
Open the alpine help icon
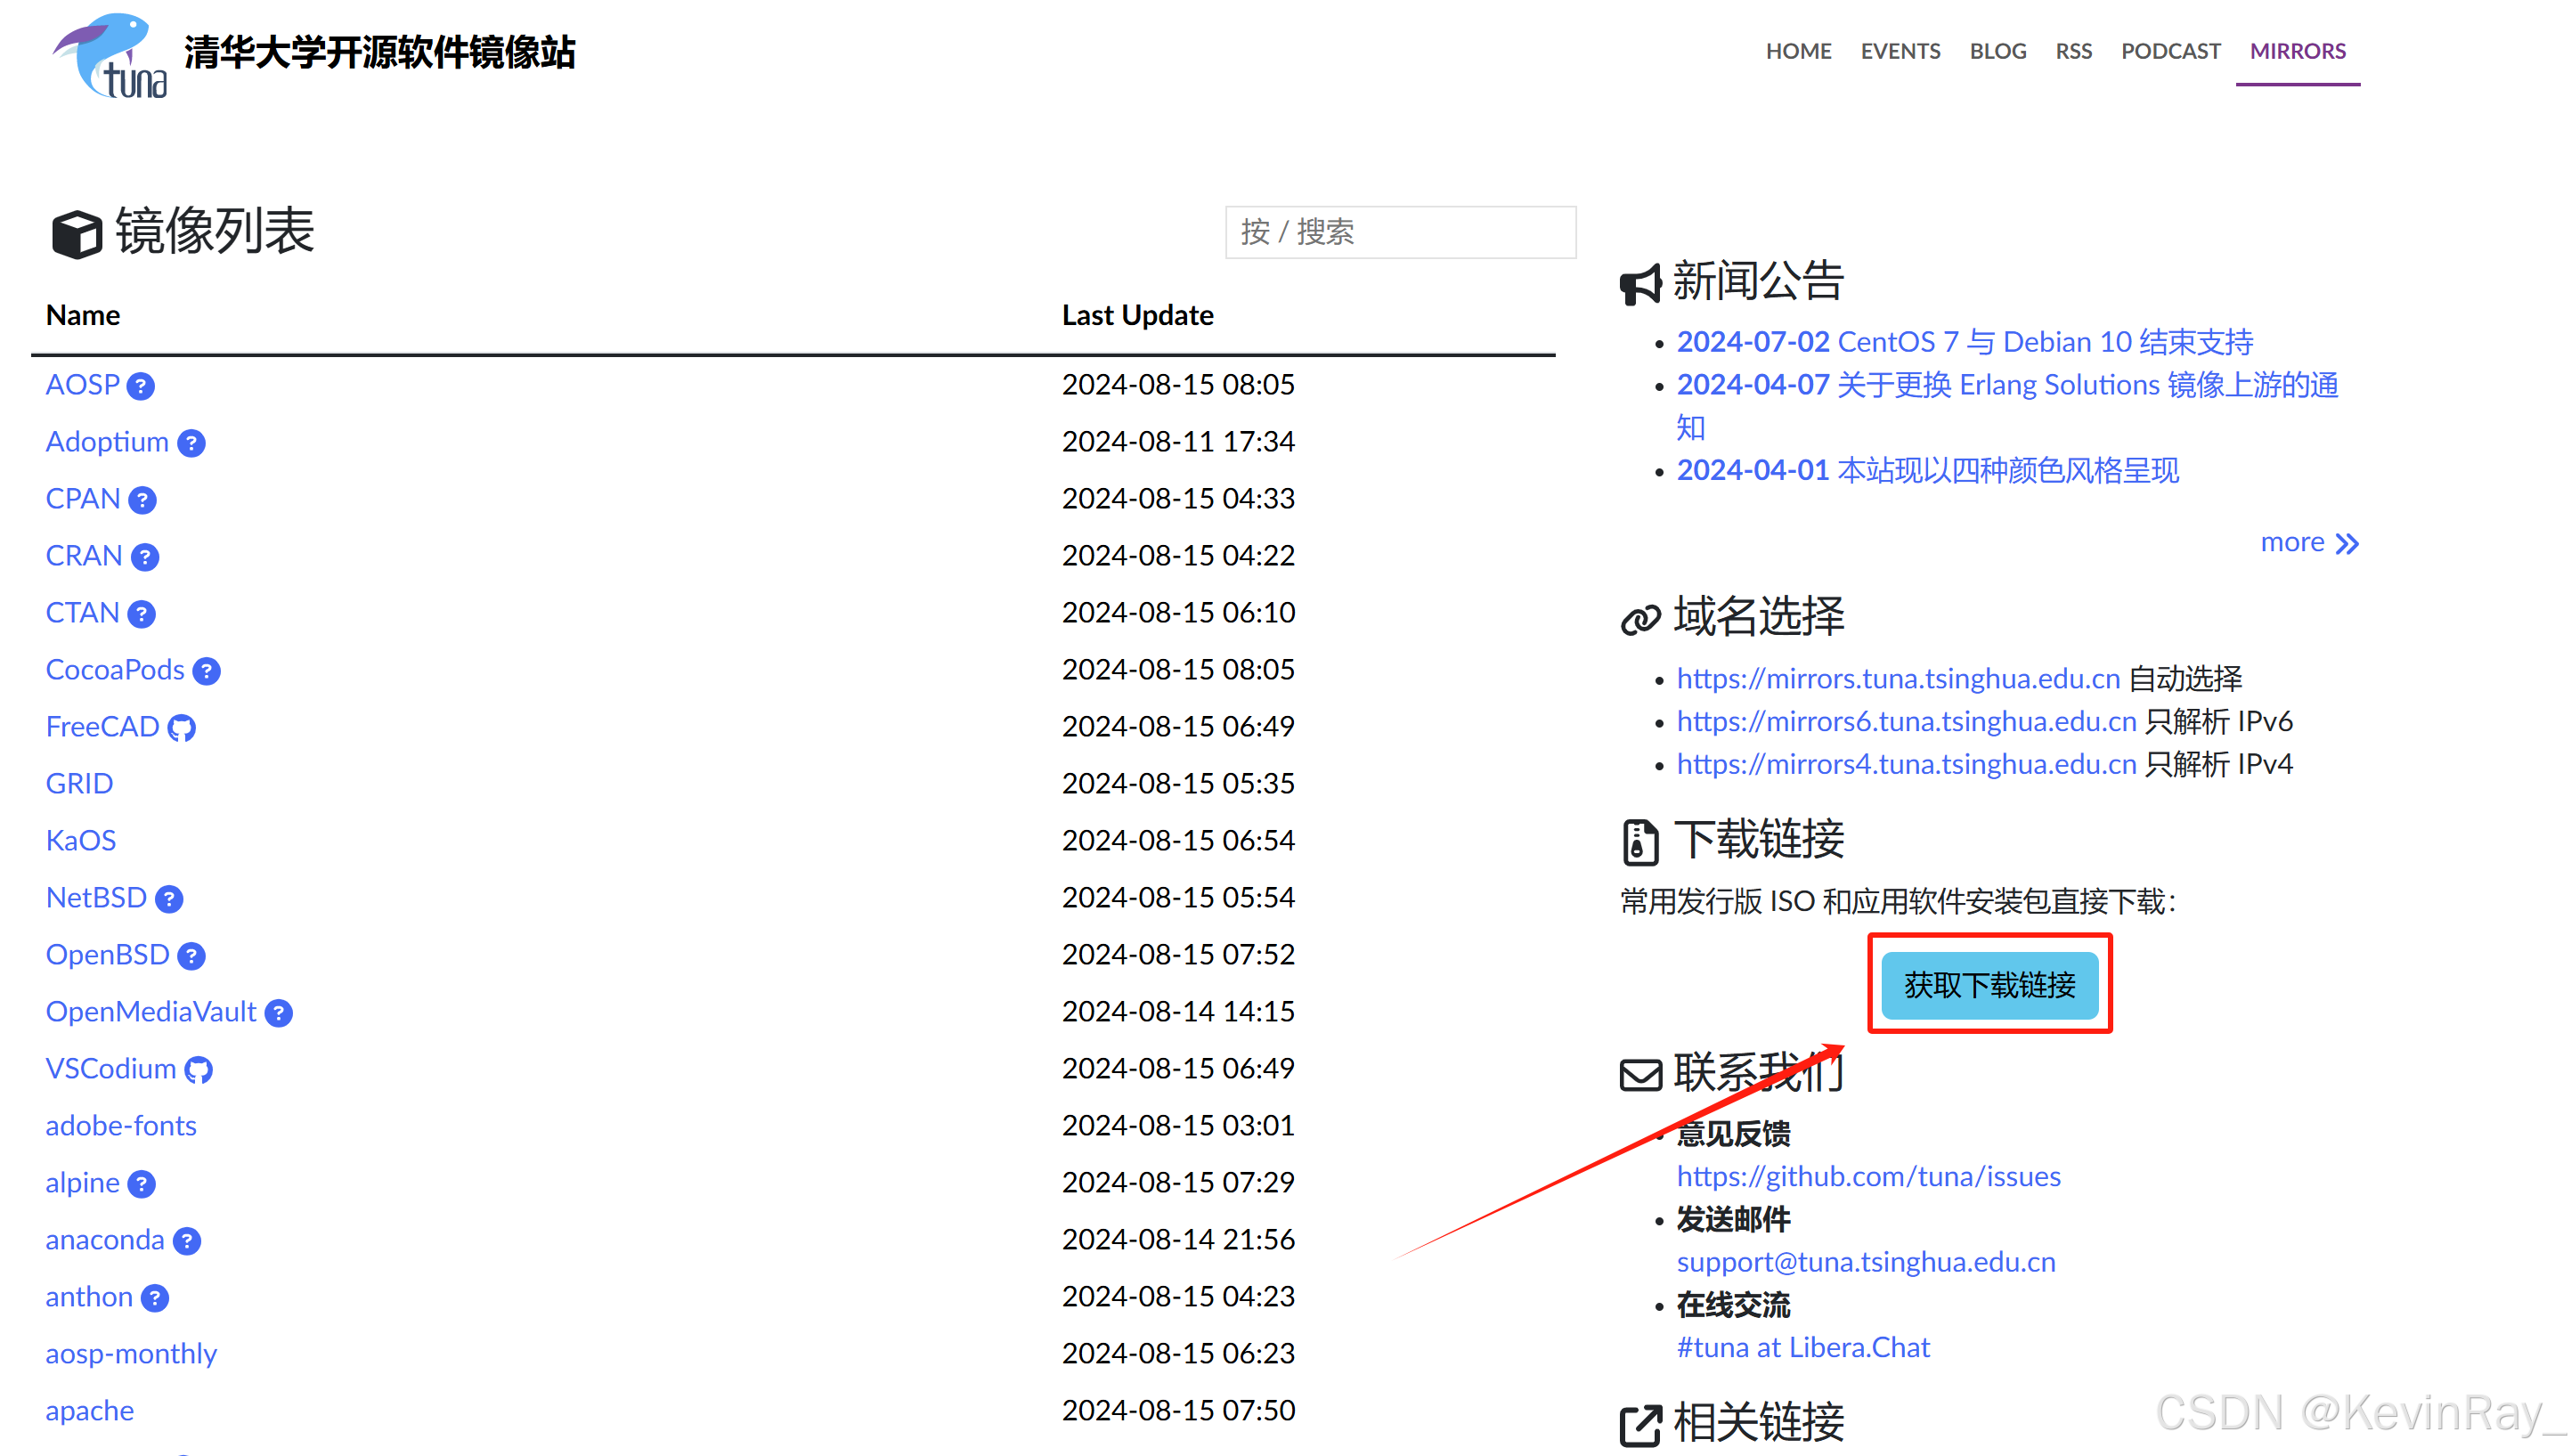point(142,1184)
